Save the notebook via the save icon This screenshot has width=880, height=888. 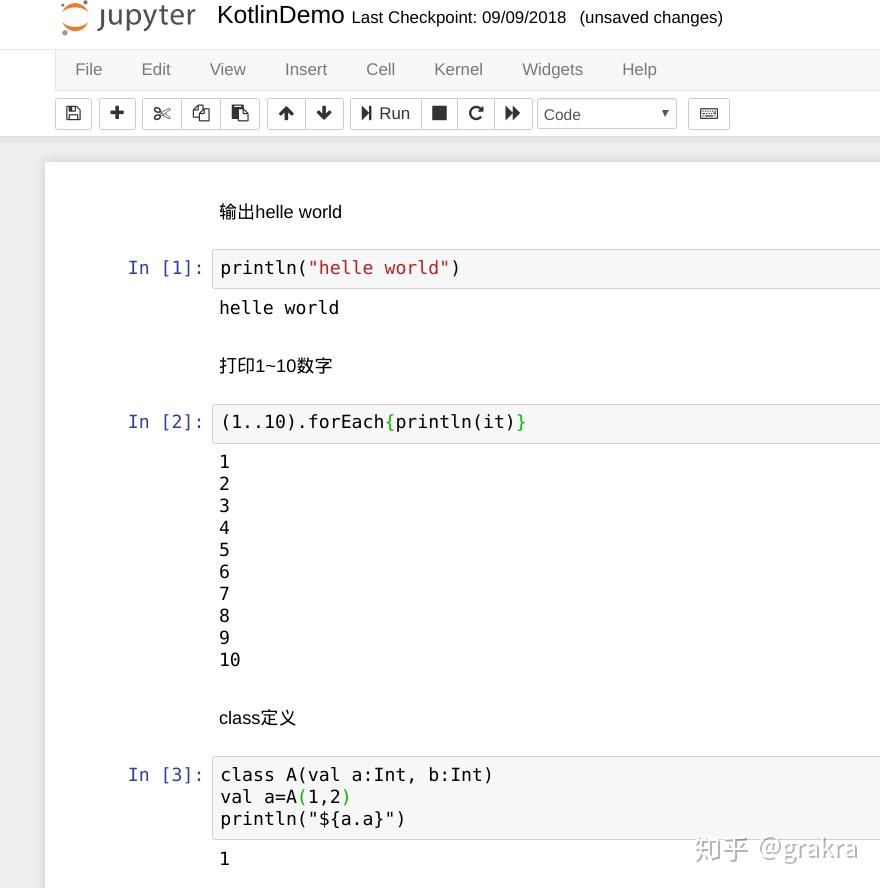point(72,113)
